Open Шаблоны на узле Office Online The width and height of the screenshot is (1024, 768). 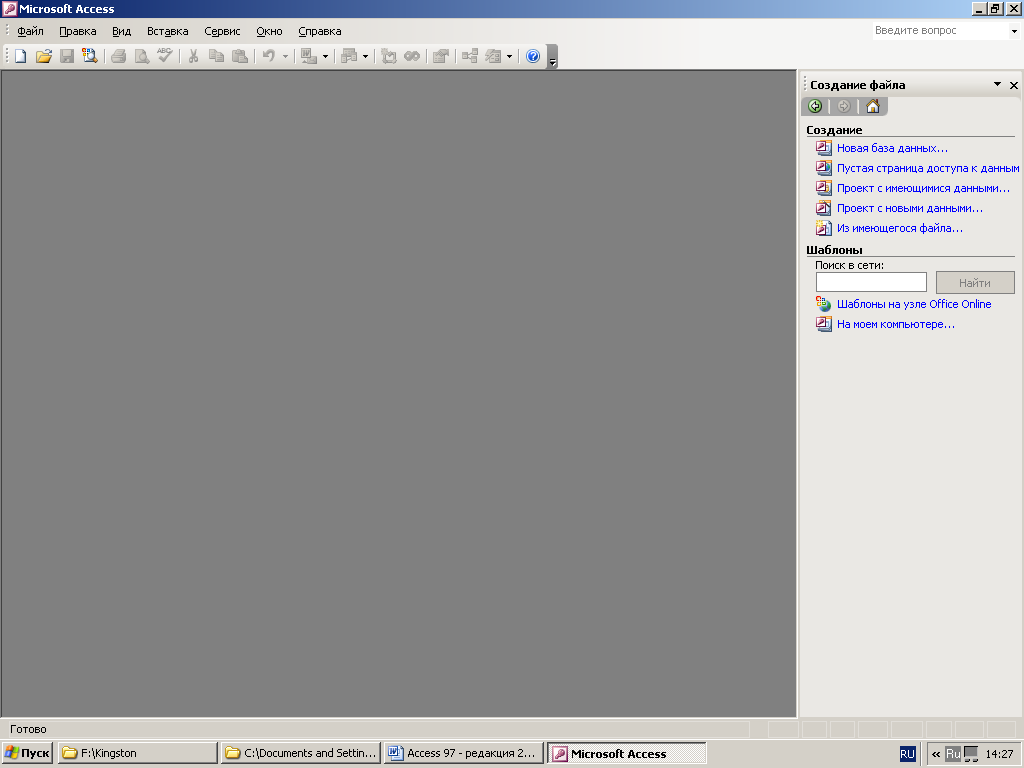(914, 304)
